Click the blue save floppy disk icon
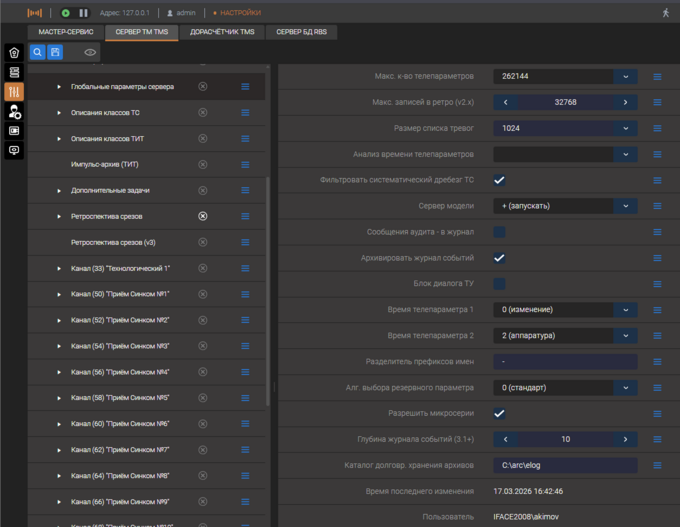The height and width of the screenshot is (527, 680). coord(55,52)
